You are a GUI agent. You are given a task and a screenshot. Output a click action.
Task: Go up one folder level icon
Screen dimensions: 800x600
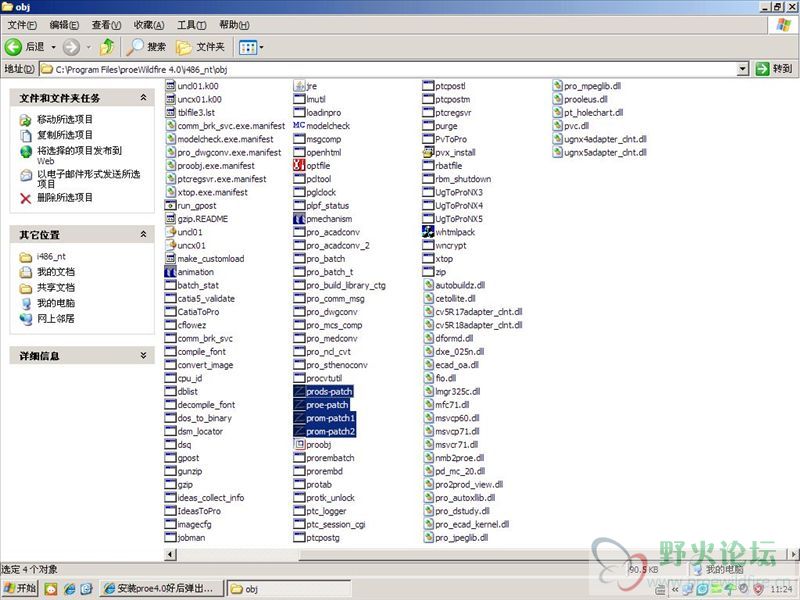[x=107, y=47]
